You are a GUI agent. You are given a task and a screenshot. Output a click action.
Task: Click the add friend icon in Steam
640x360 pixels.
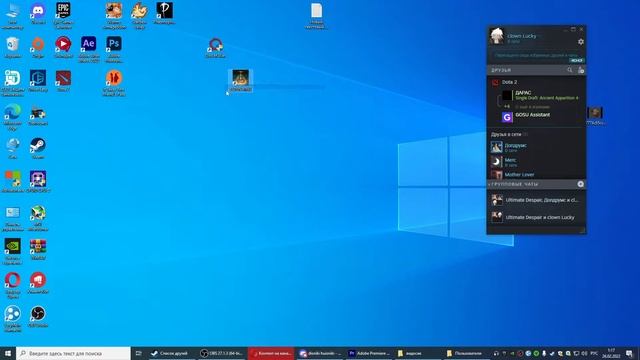[x=581, y=70]
